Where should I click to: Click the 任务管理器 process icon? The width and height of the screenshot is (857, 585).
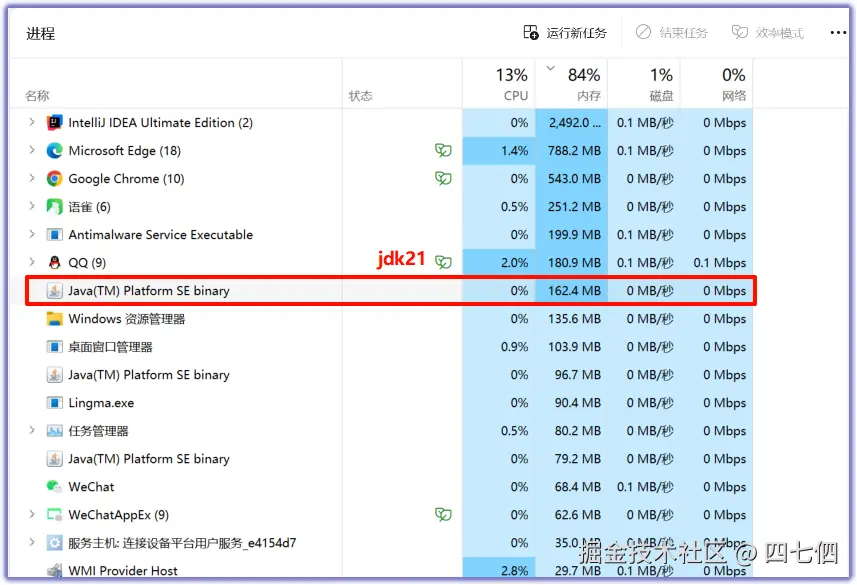(54, 431)
